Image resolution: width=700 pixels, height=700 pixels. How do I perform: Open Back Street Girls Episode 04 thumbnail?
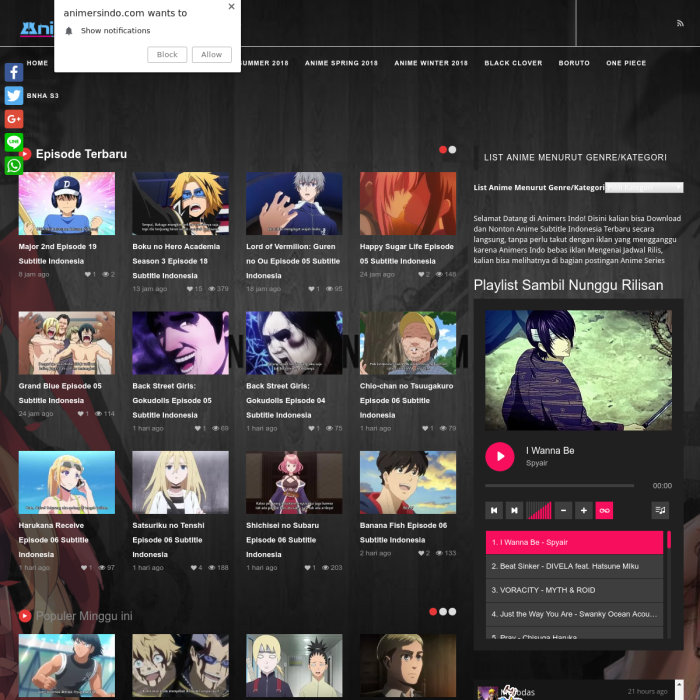[x=294, y=343]
